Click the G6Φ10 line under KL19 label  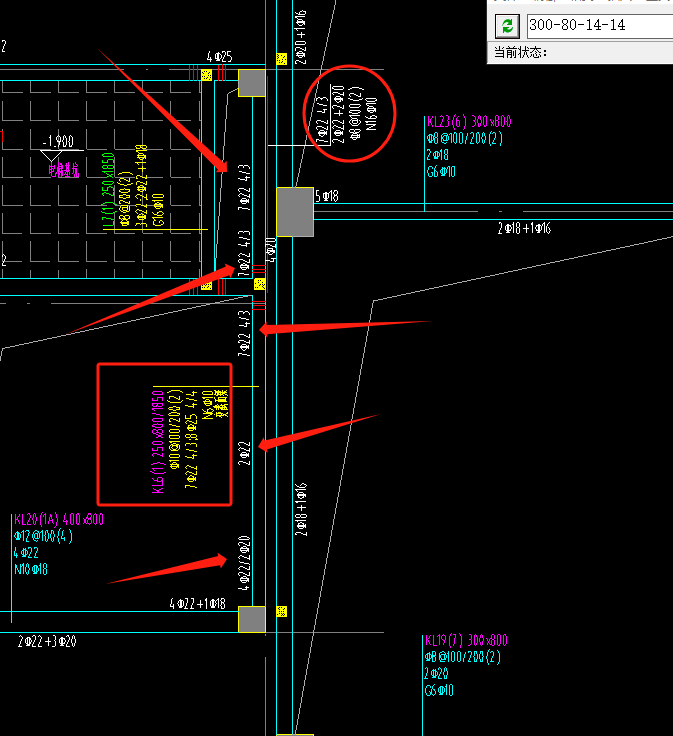point(439,690)
